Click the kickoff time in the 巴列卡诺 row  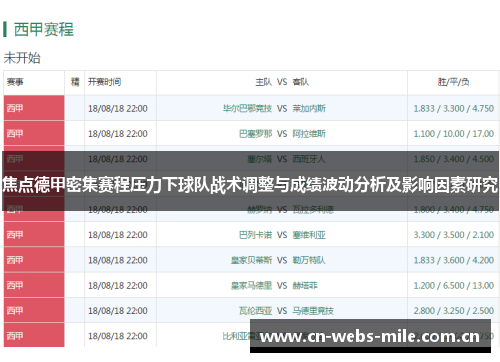[118, 235]
